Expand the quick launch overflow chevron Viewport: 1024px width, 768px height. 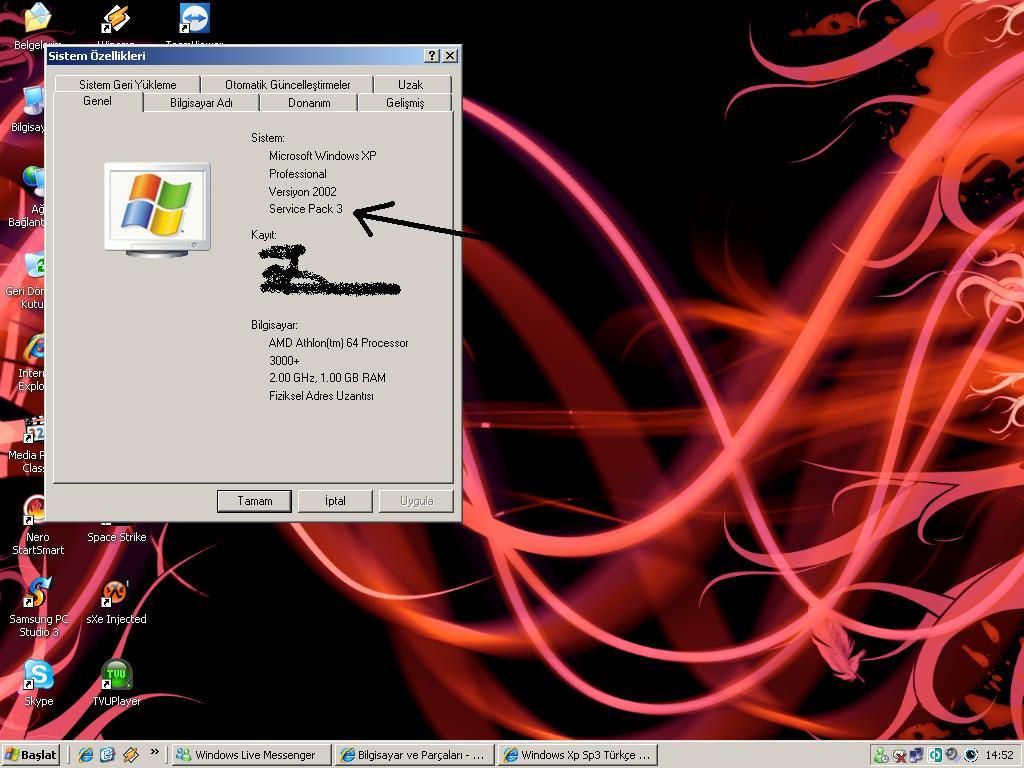[155, 752]
